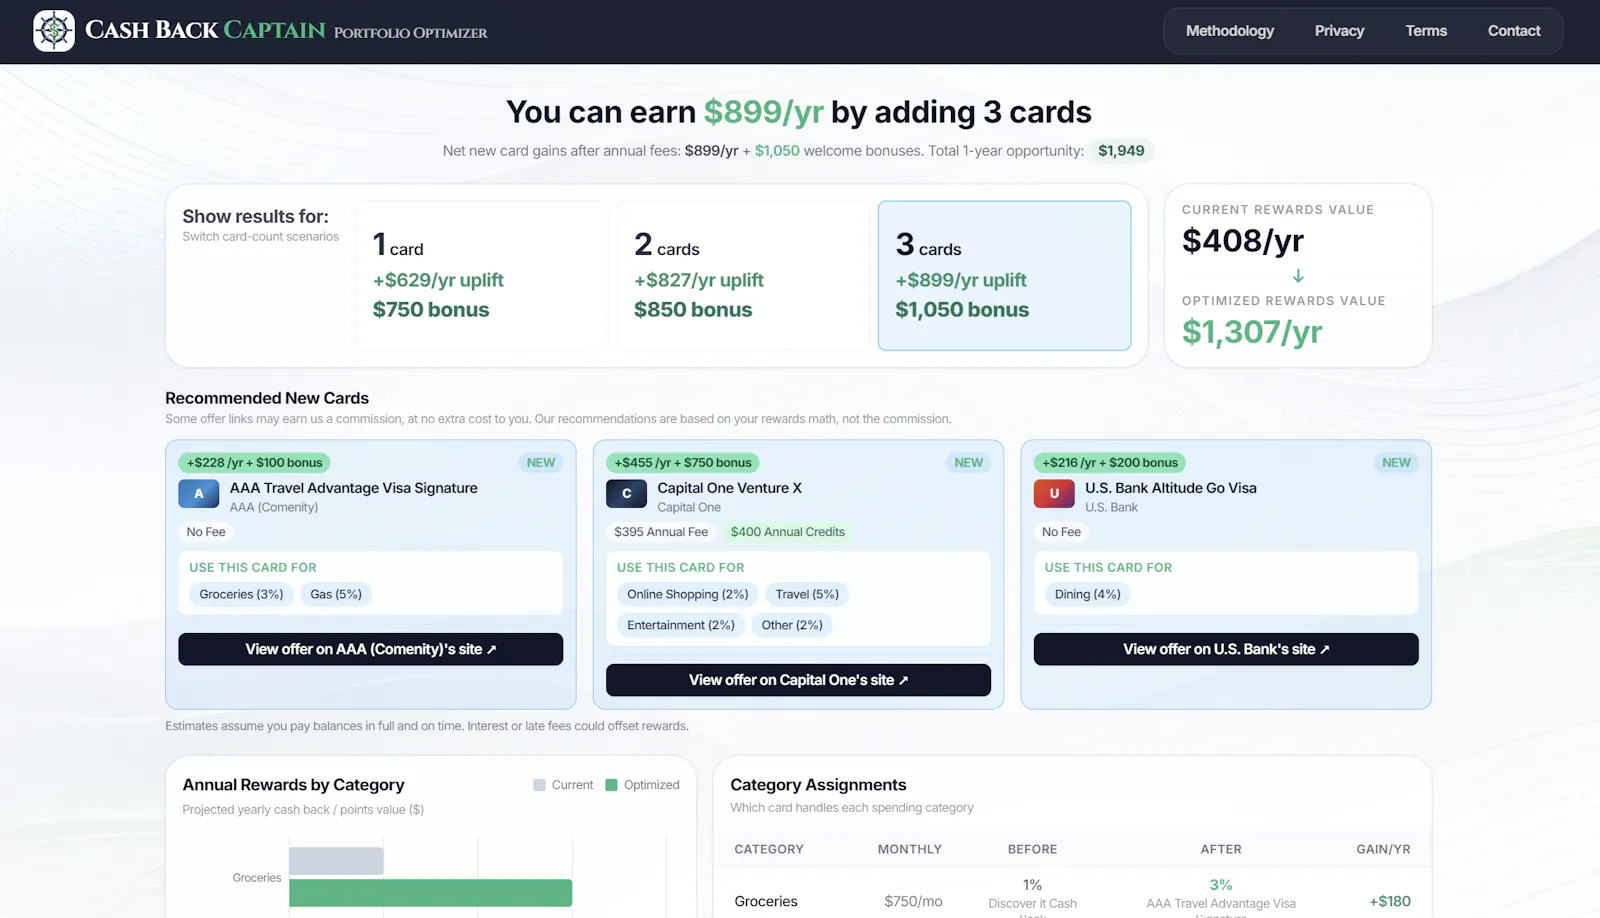The height and width of the screenshot is (918, 1600).
Task: Click the 'Category Assignments' heading
Action: pos(818,785)
